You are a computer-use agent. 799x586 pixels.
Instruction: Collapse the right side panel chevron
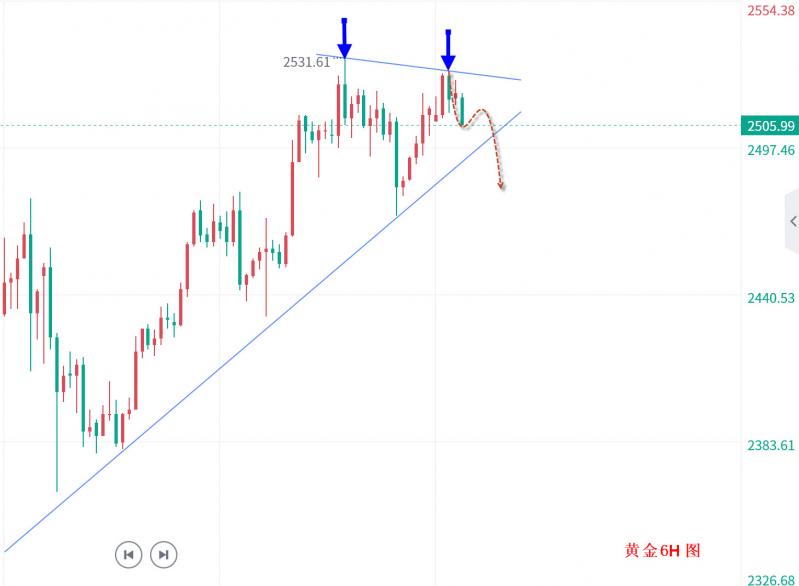pos(793,222)
